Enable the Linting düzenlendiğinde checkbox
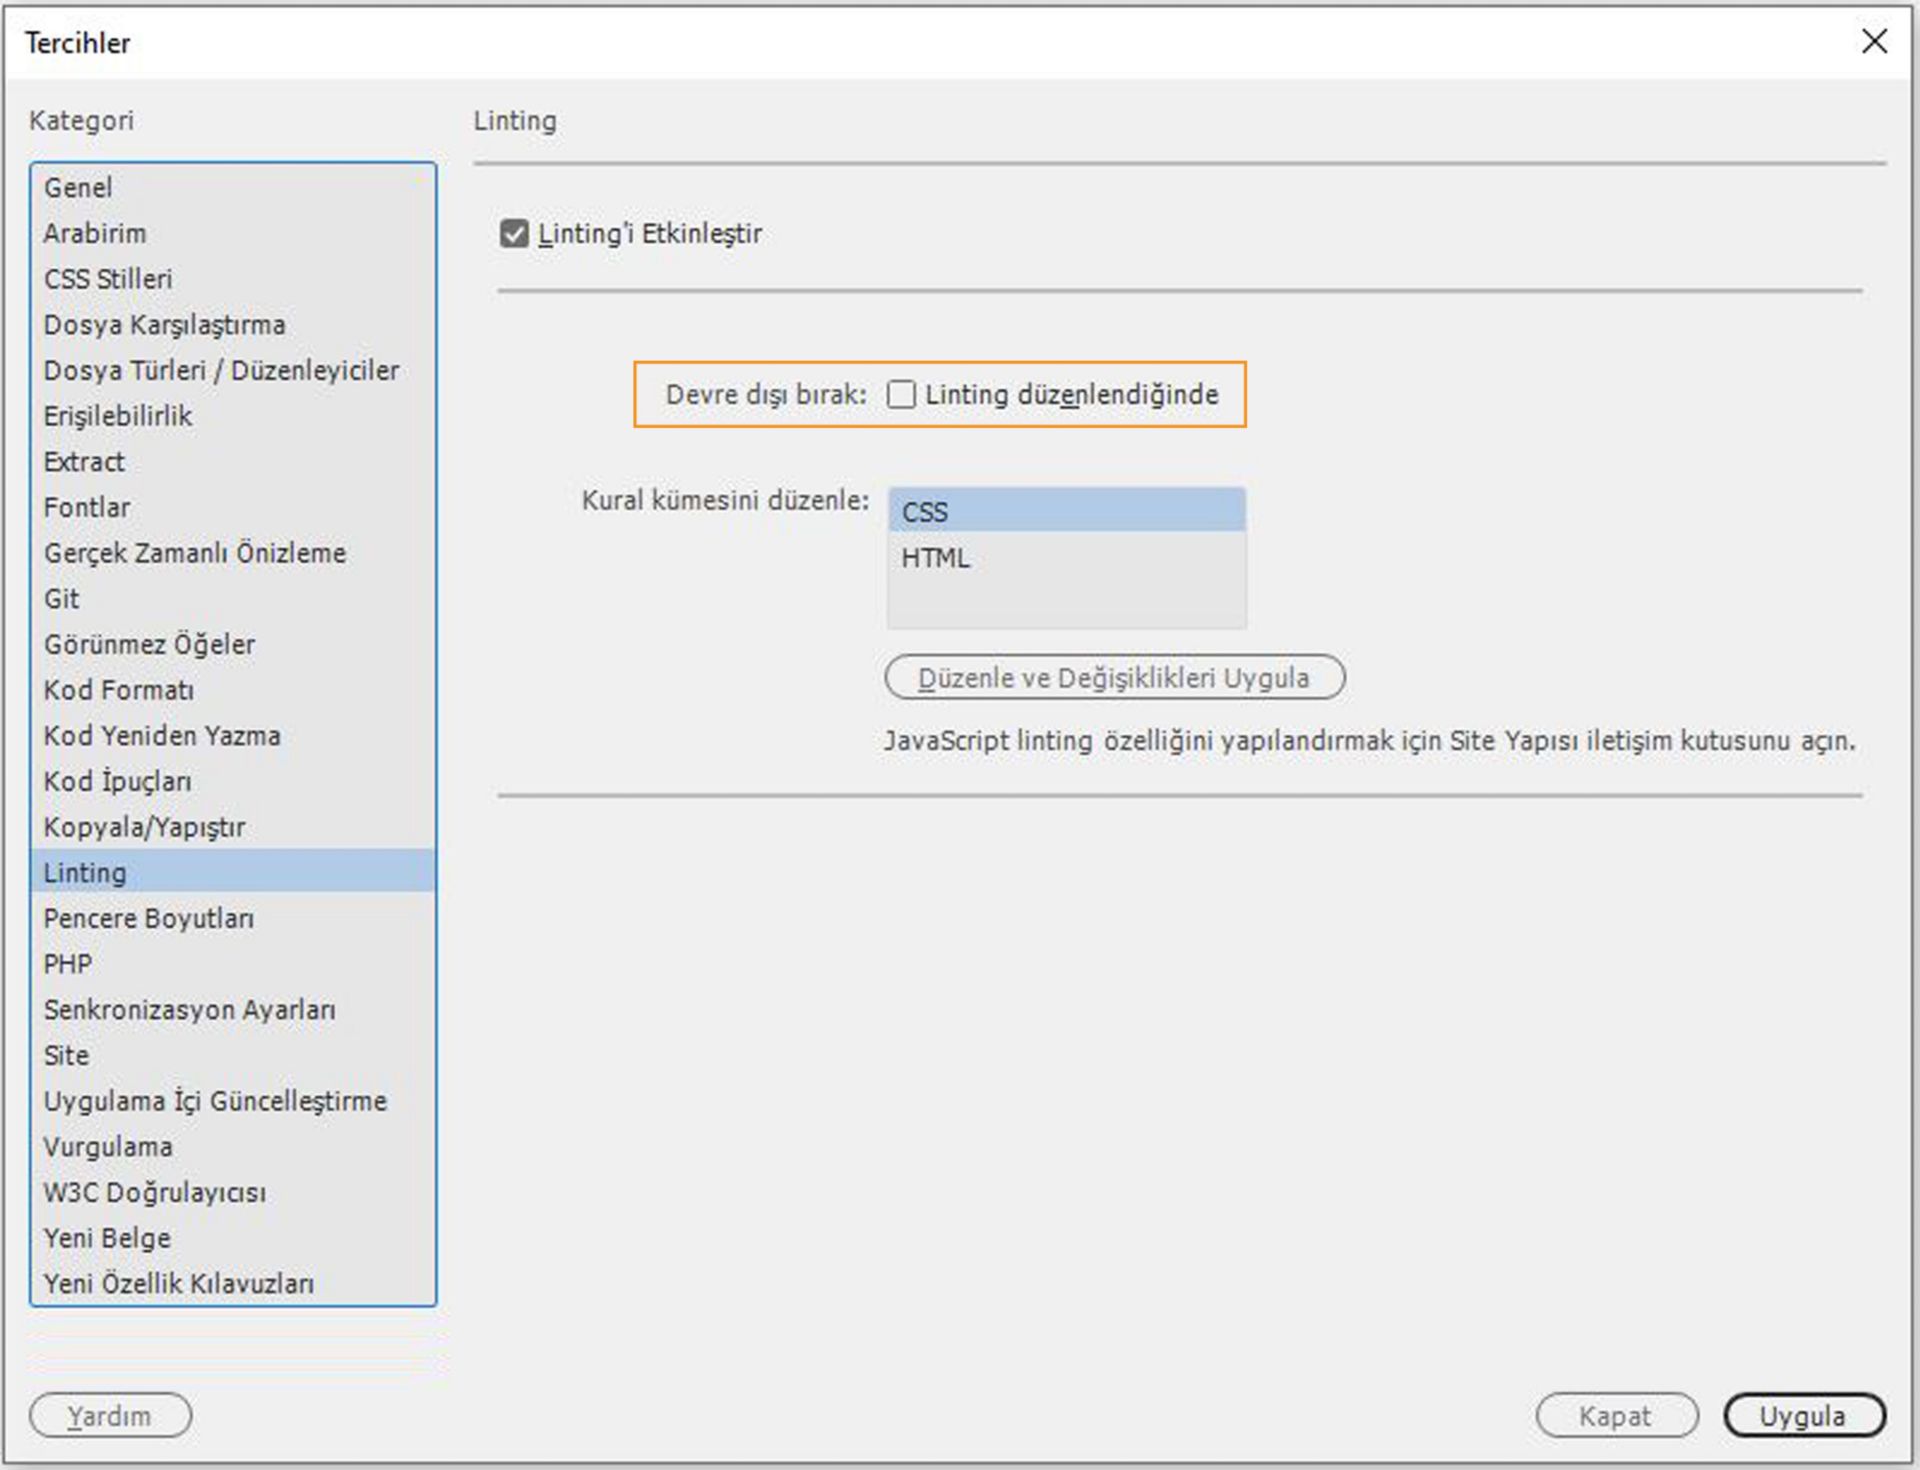 [901, 395]
